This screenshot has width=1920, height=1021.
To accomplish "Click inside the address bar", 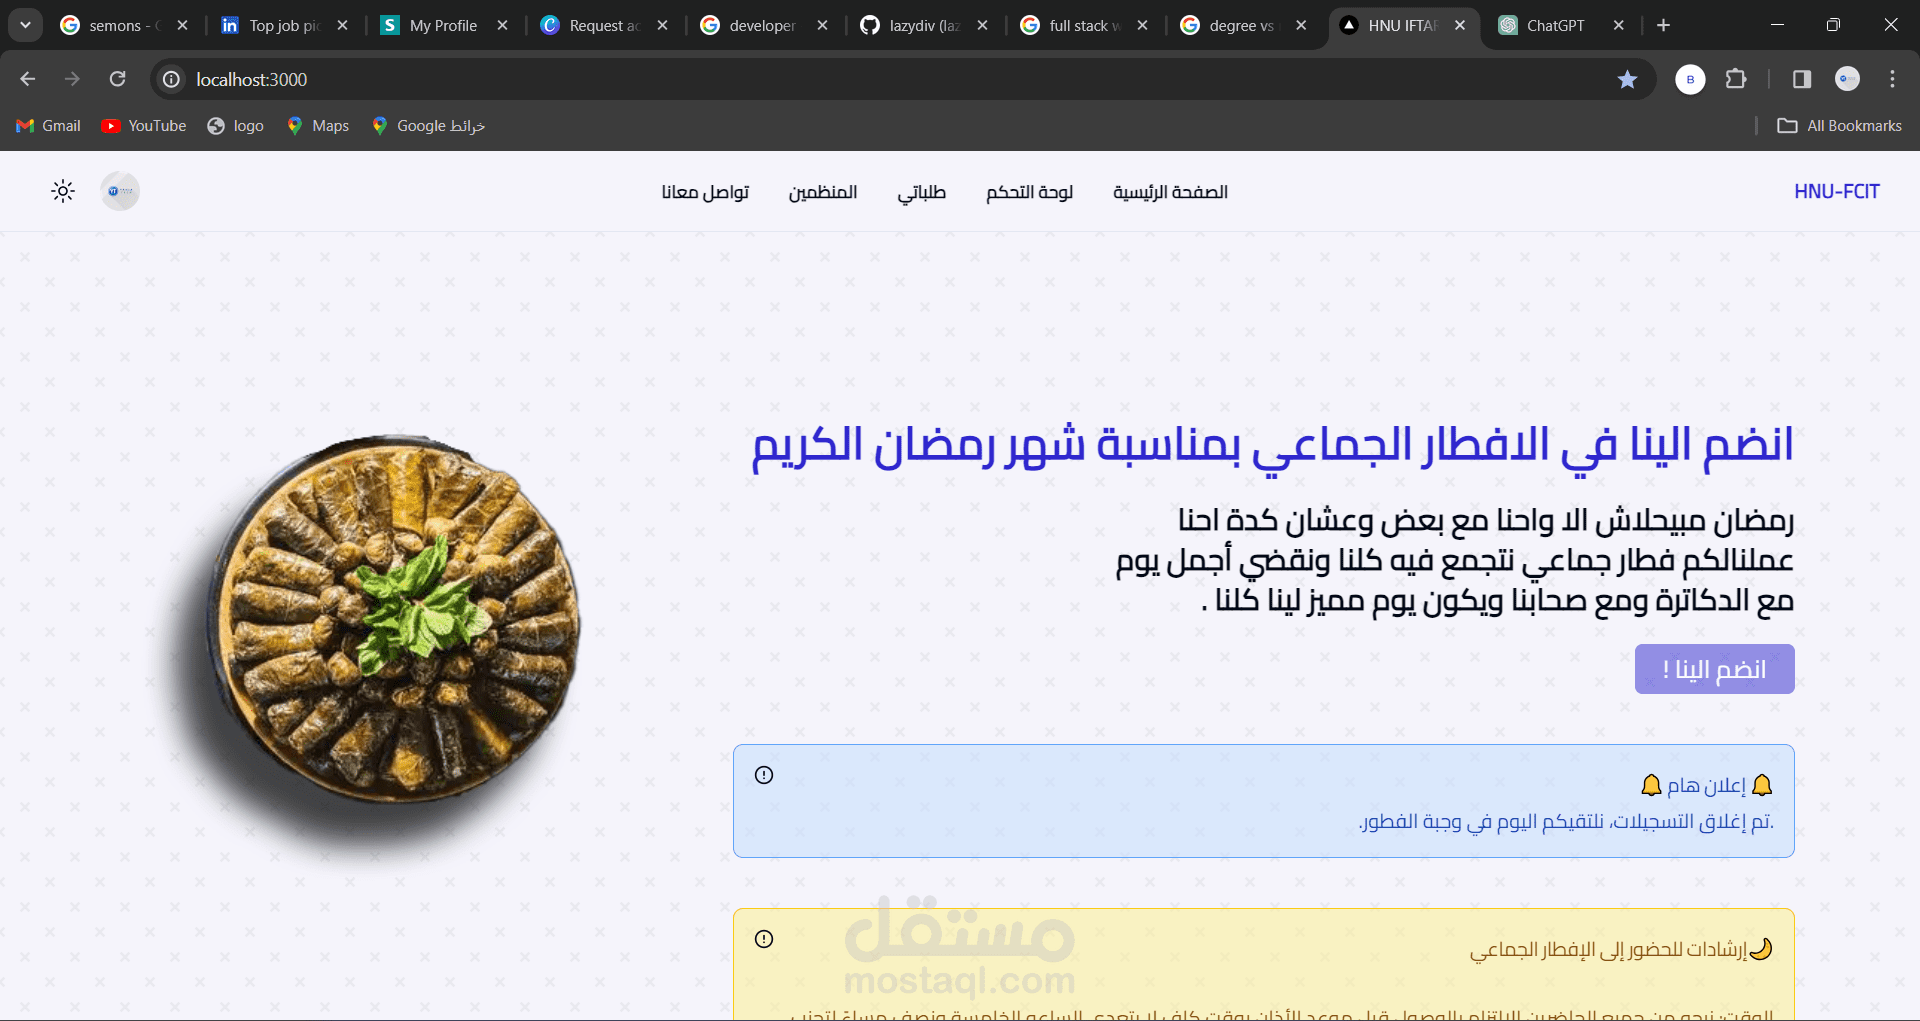I will tap(600, 79).
